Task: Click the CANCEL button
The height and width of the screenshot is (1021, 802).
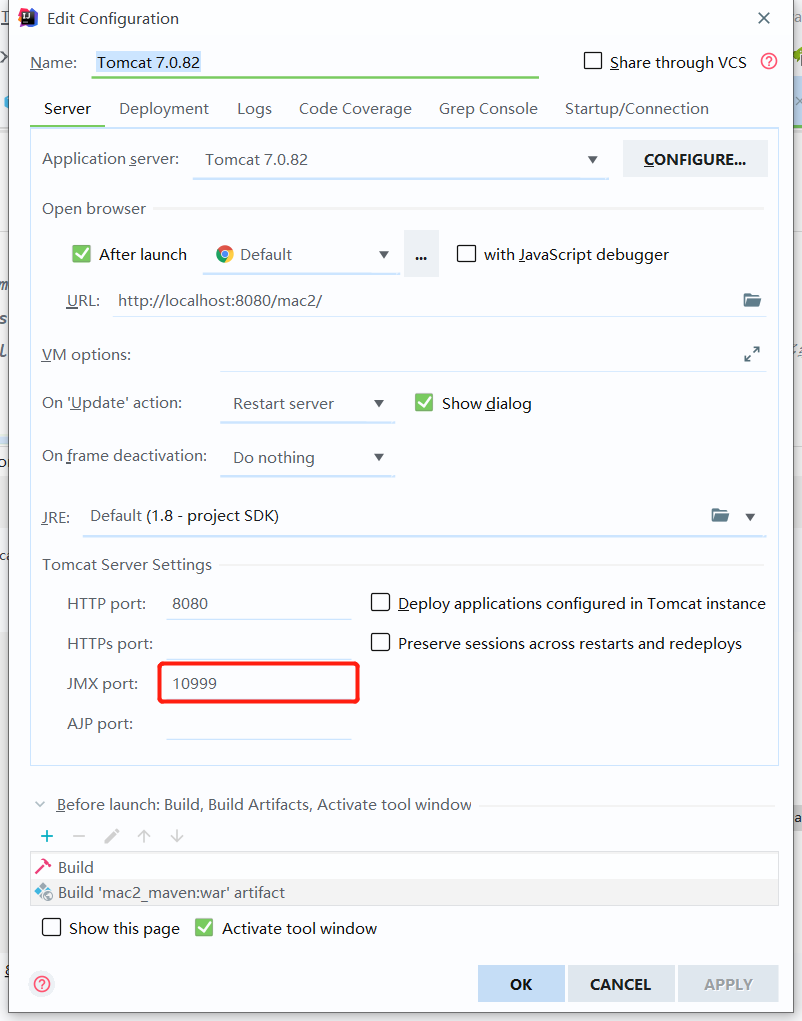Action: (620, 984)
